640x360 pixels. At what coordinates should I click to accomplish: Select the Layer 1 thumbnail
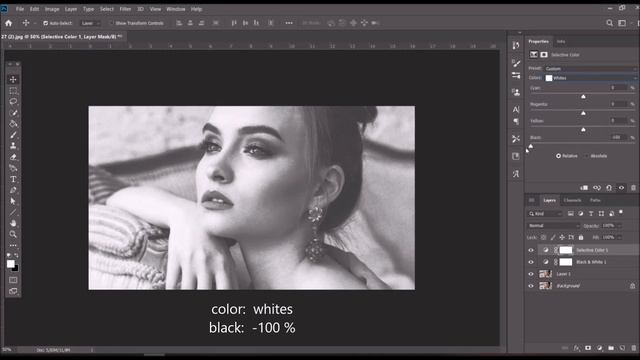point(545,274)
